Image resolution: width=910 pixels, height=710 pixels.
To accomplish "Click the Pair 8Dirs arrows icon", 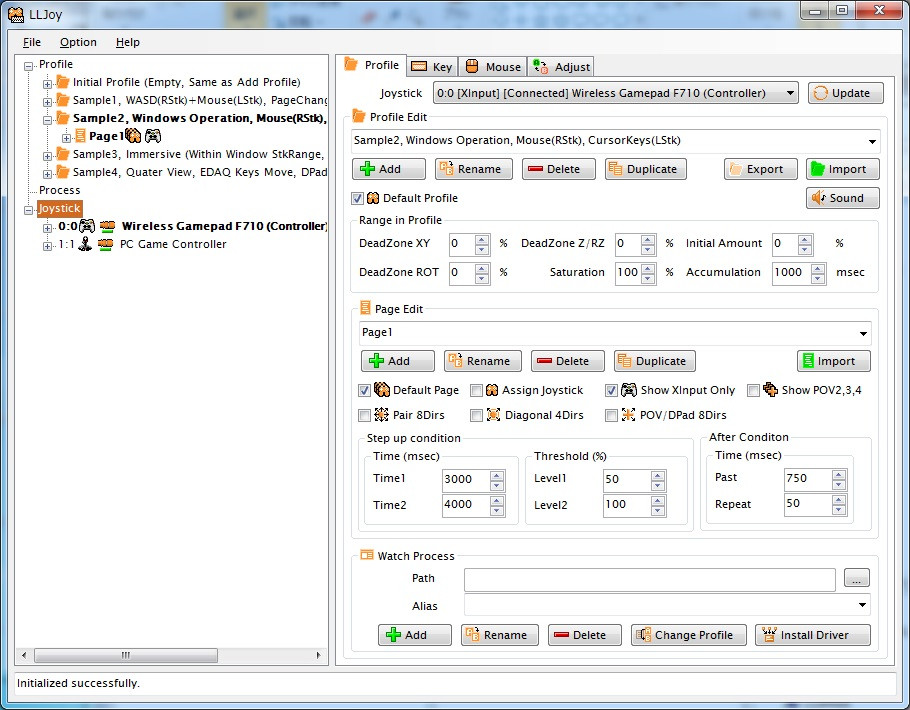I will (x=381, y=415).
